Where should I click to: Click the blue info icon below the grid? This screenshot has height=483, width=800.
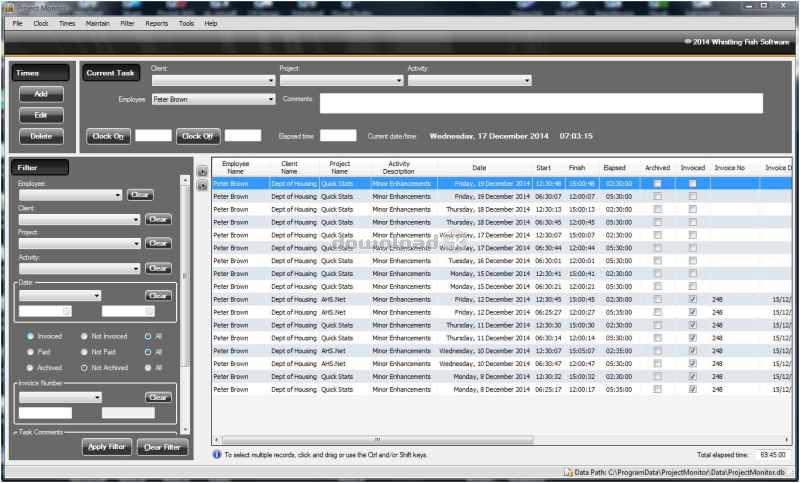coord(217,454)
